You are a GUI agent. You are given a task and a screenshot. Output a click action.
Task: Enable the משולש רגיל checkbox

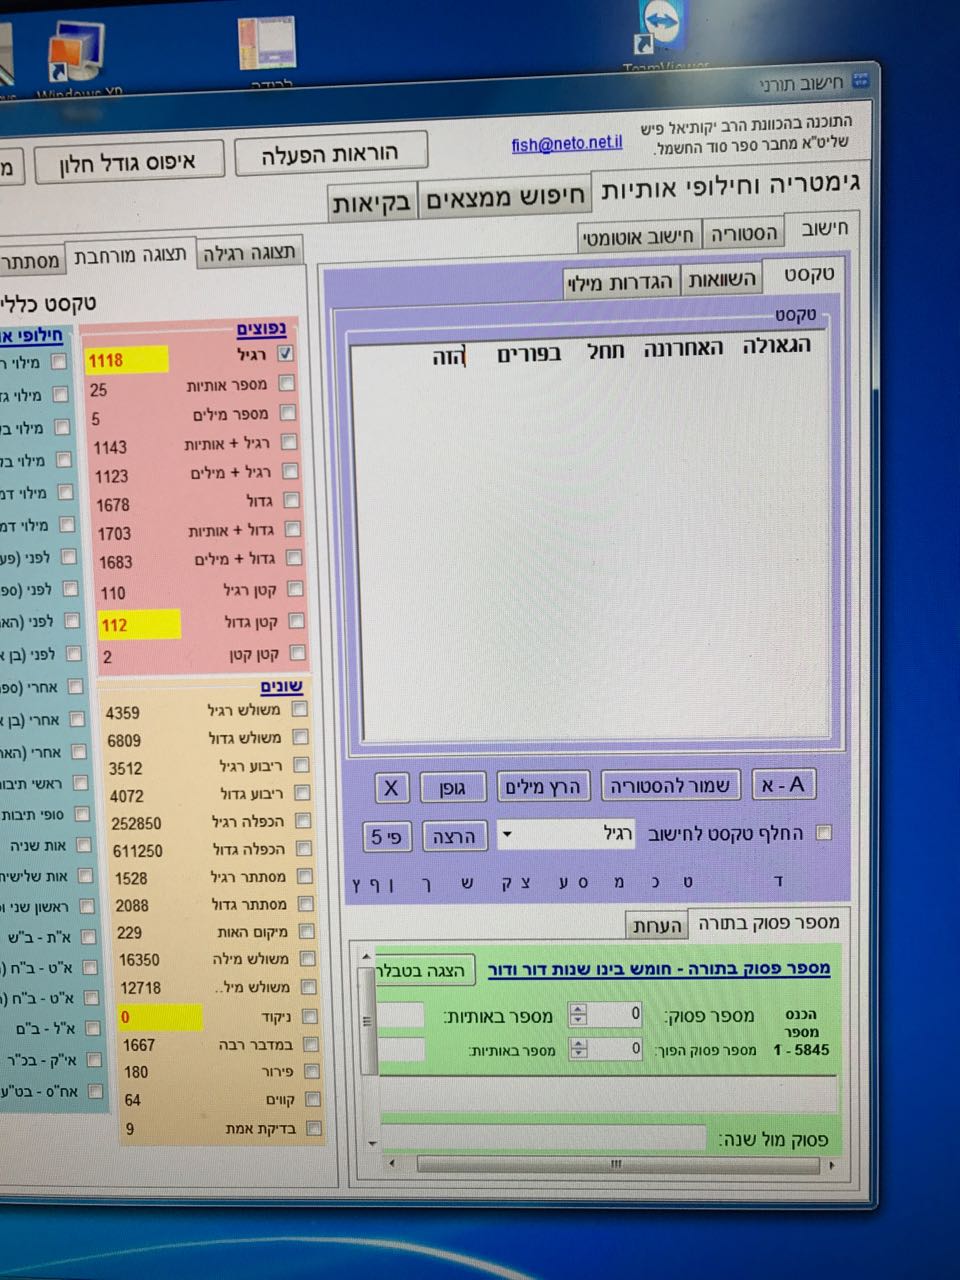click(x=299, y=709)
